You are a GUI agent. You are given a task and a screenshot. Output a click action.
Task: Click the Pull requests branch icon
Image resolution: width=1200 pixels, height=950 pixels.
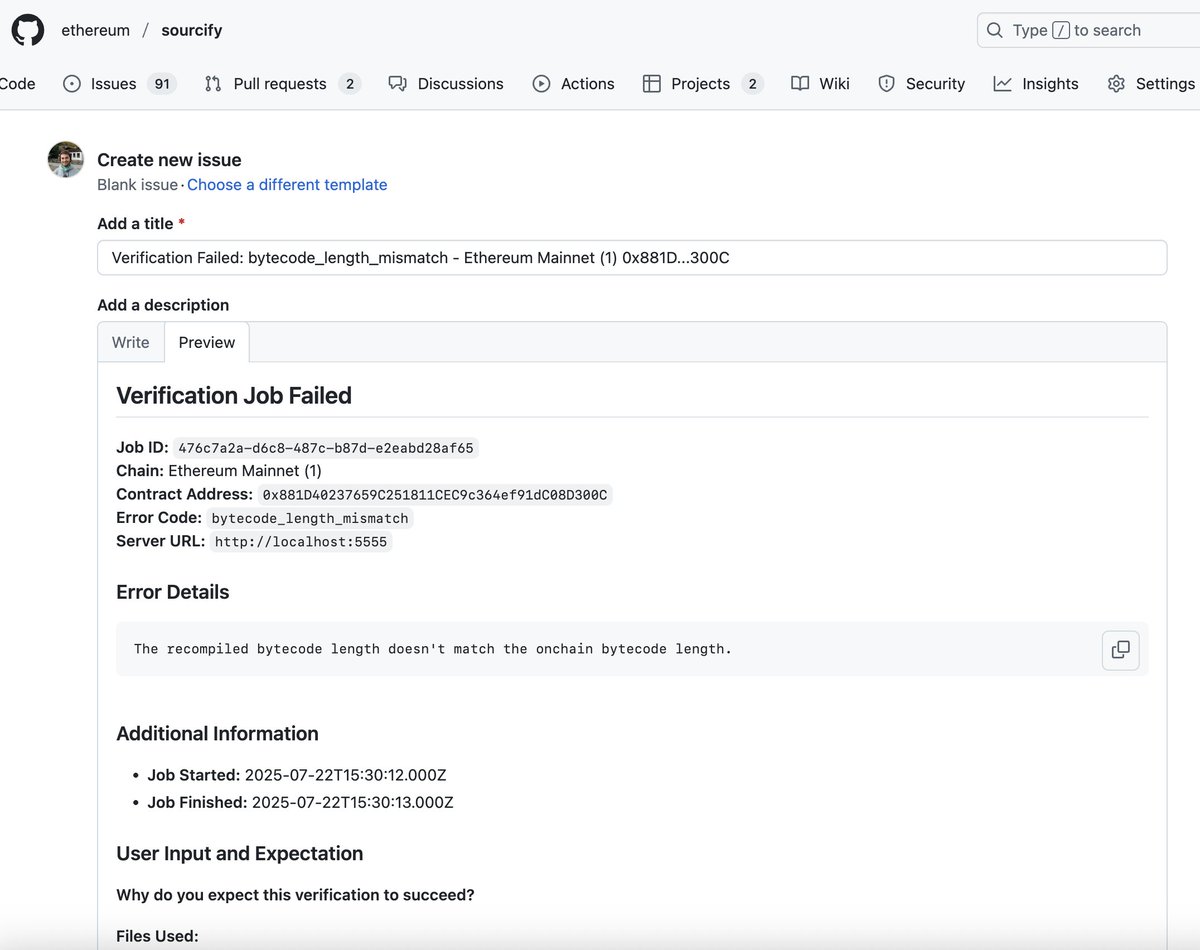point(213,84)
